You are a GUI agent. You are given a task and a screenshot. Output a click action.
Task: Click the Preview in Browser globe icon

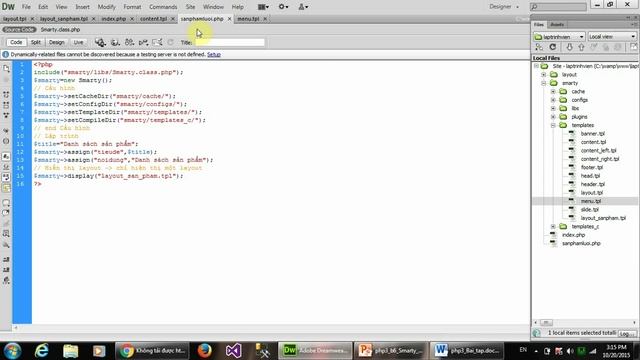pyautogui.click(x=116, y=42)
